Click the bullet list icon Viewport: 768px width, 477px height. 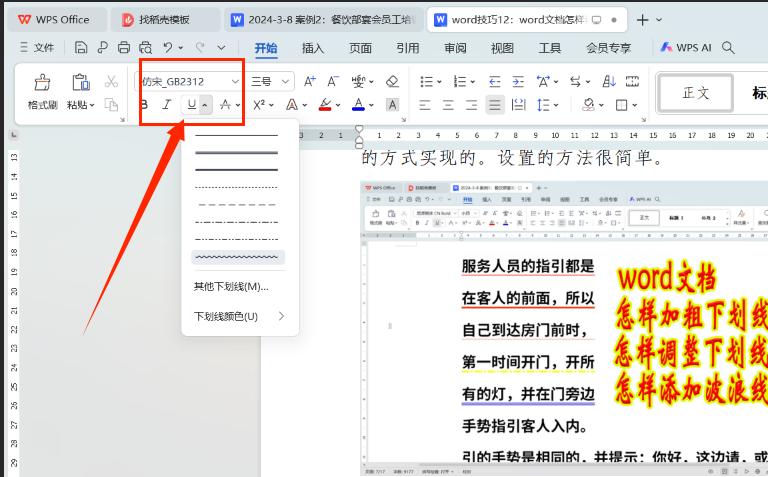[x=425, y=82]
